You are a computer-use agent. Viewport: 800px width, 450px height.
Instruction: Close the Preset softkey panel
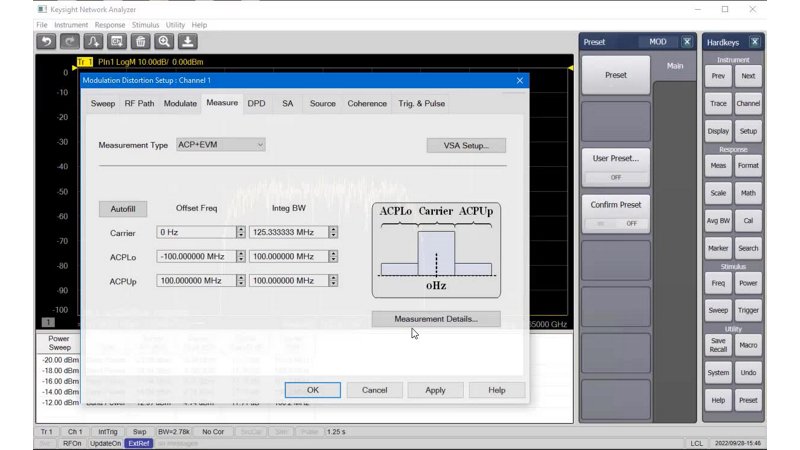[x=687, y=42]
